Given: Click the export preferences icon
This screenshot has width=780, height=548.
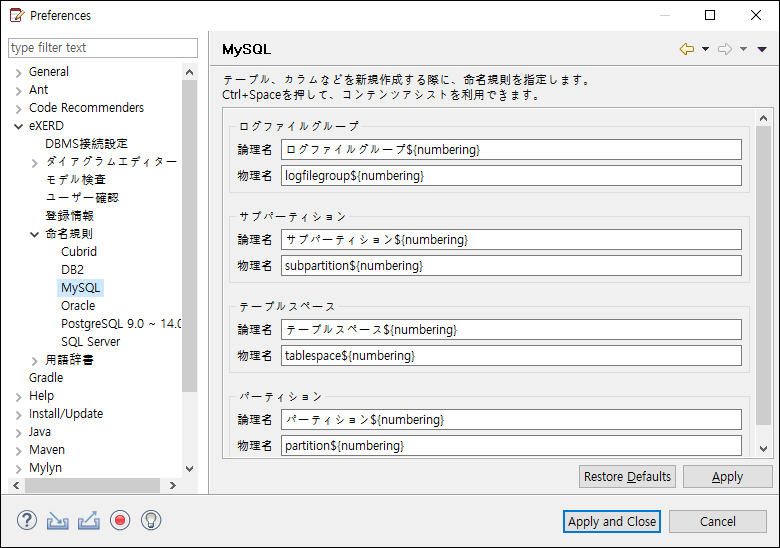Looking at the screenshot, I should (x=89, y=521).
